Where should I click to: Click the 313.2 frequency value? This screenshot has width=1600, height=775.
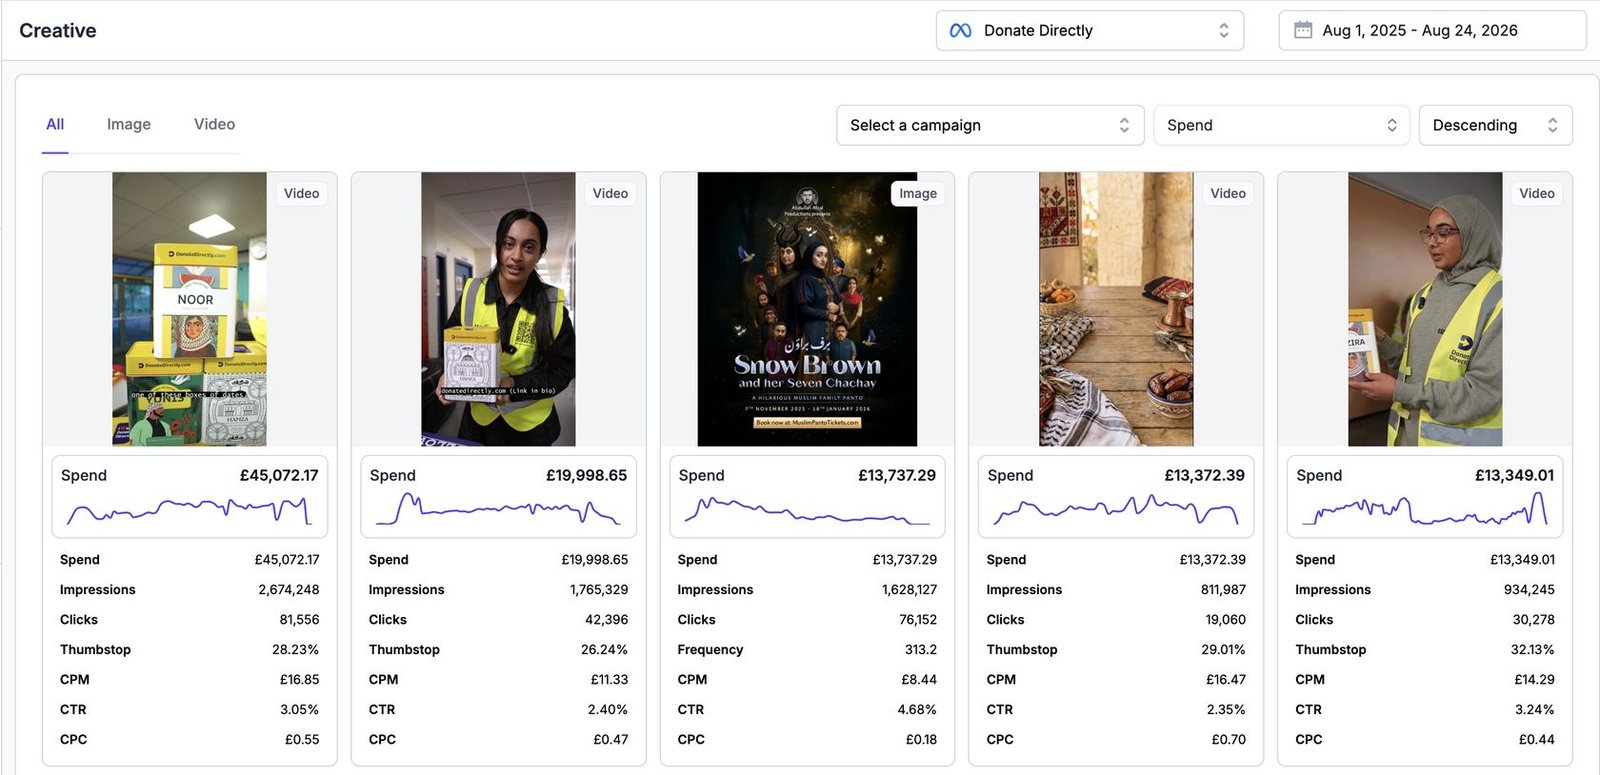[920, 650]
